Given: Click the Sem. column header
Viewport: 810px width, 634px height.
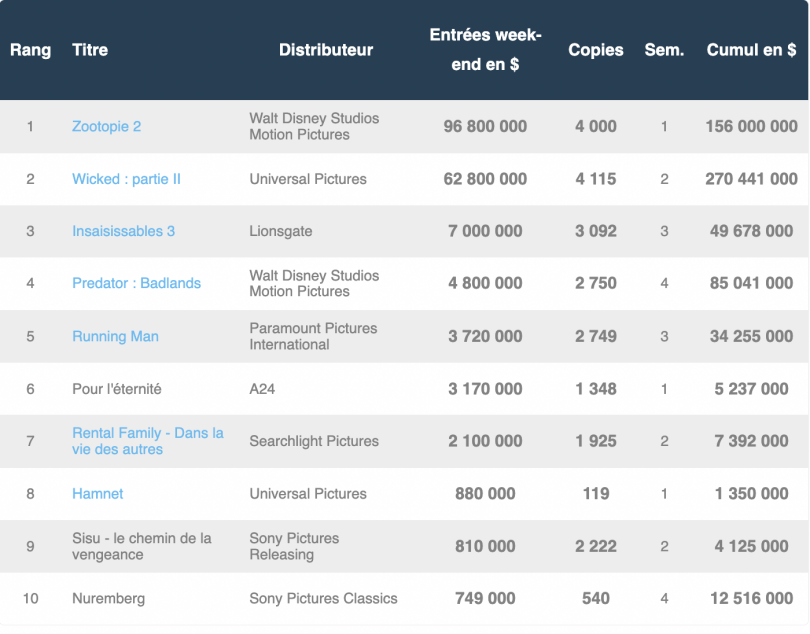Looking at the screenshot, I should pyautogui.click(x=664, y=50).
